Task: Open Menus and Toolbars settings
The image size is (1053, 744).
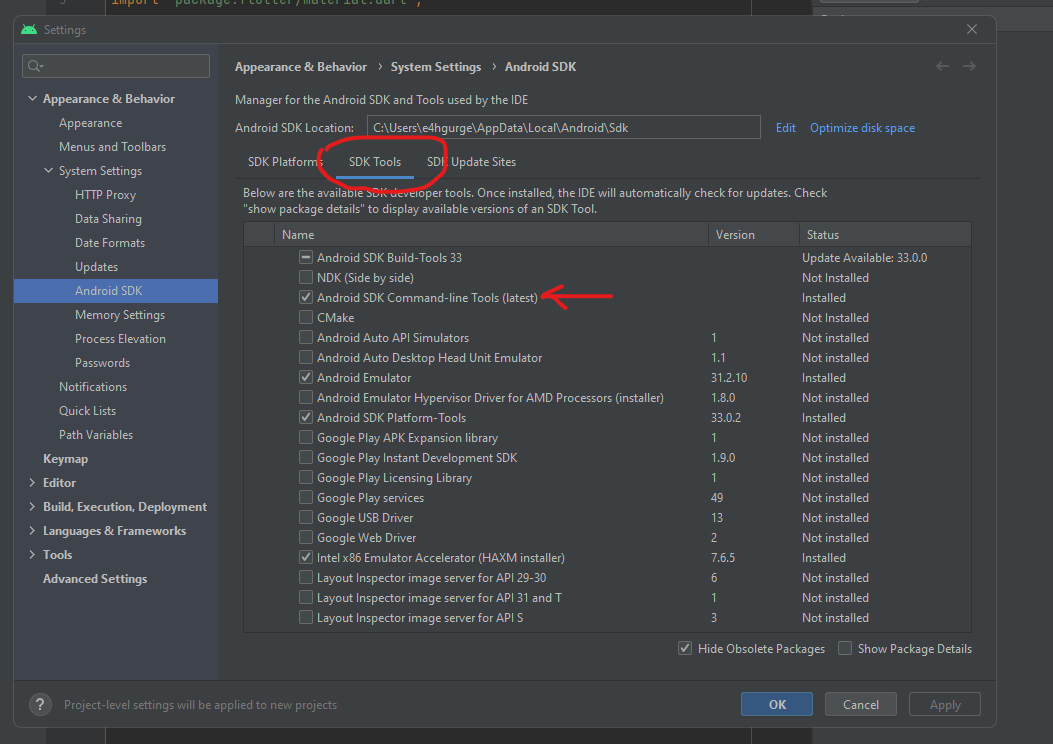Action: pos(112,146)
